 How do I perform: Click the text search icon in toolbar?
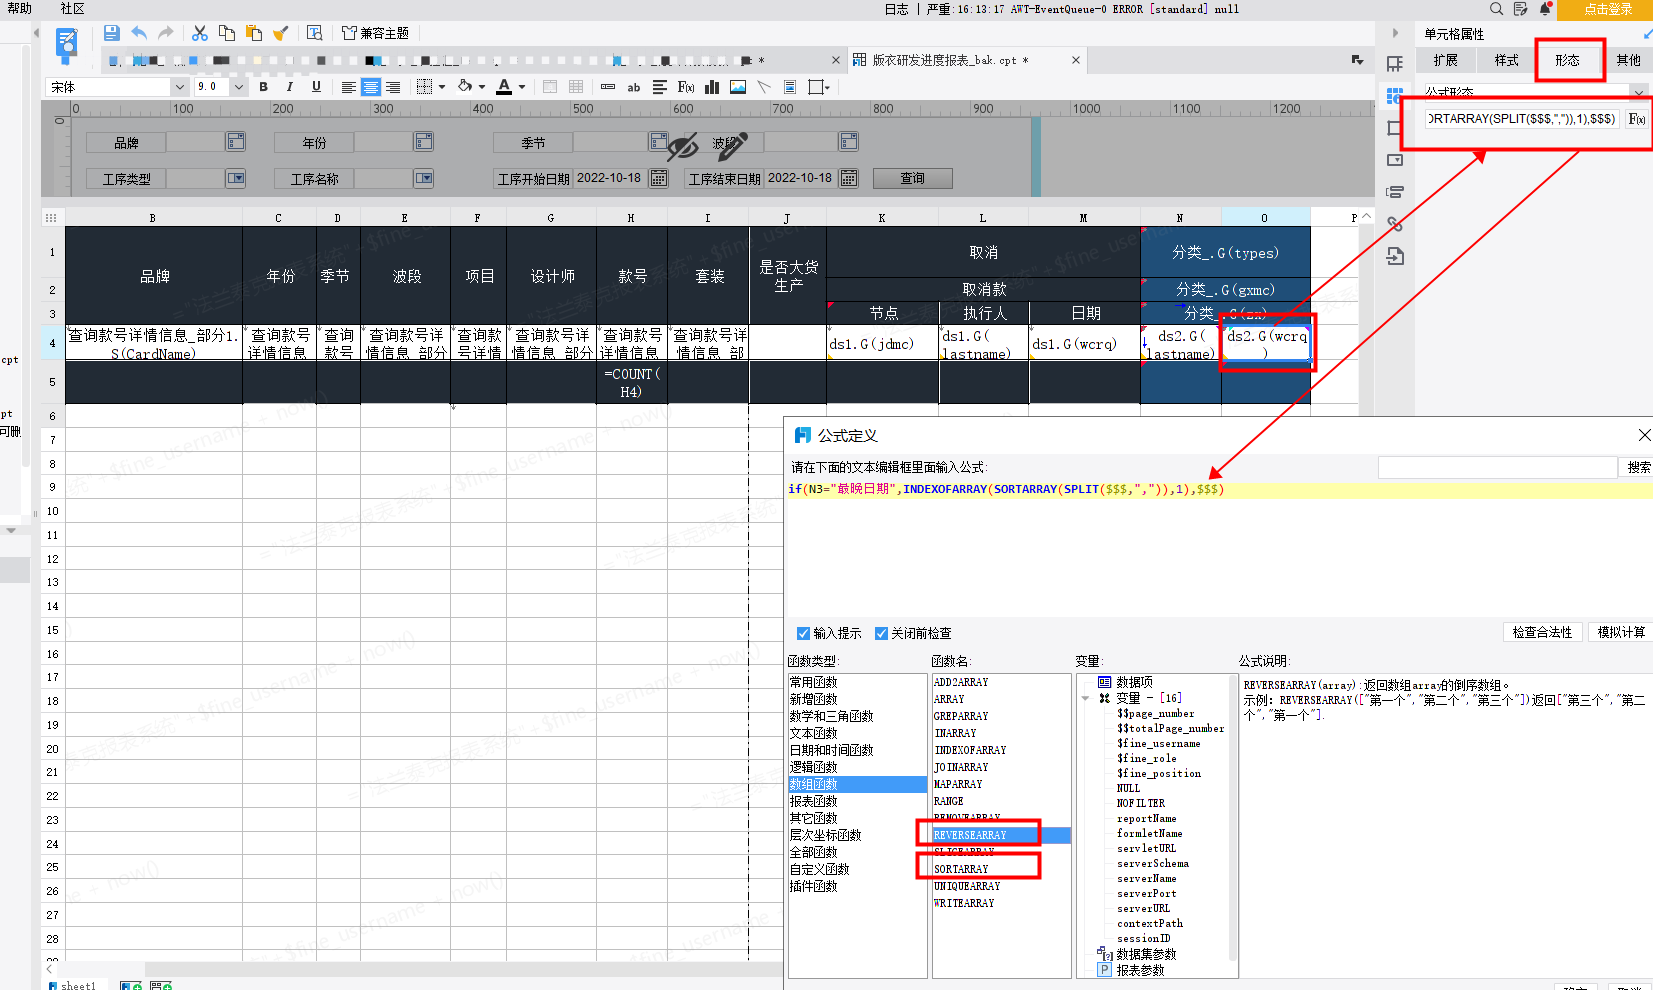(314, 33)
